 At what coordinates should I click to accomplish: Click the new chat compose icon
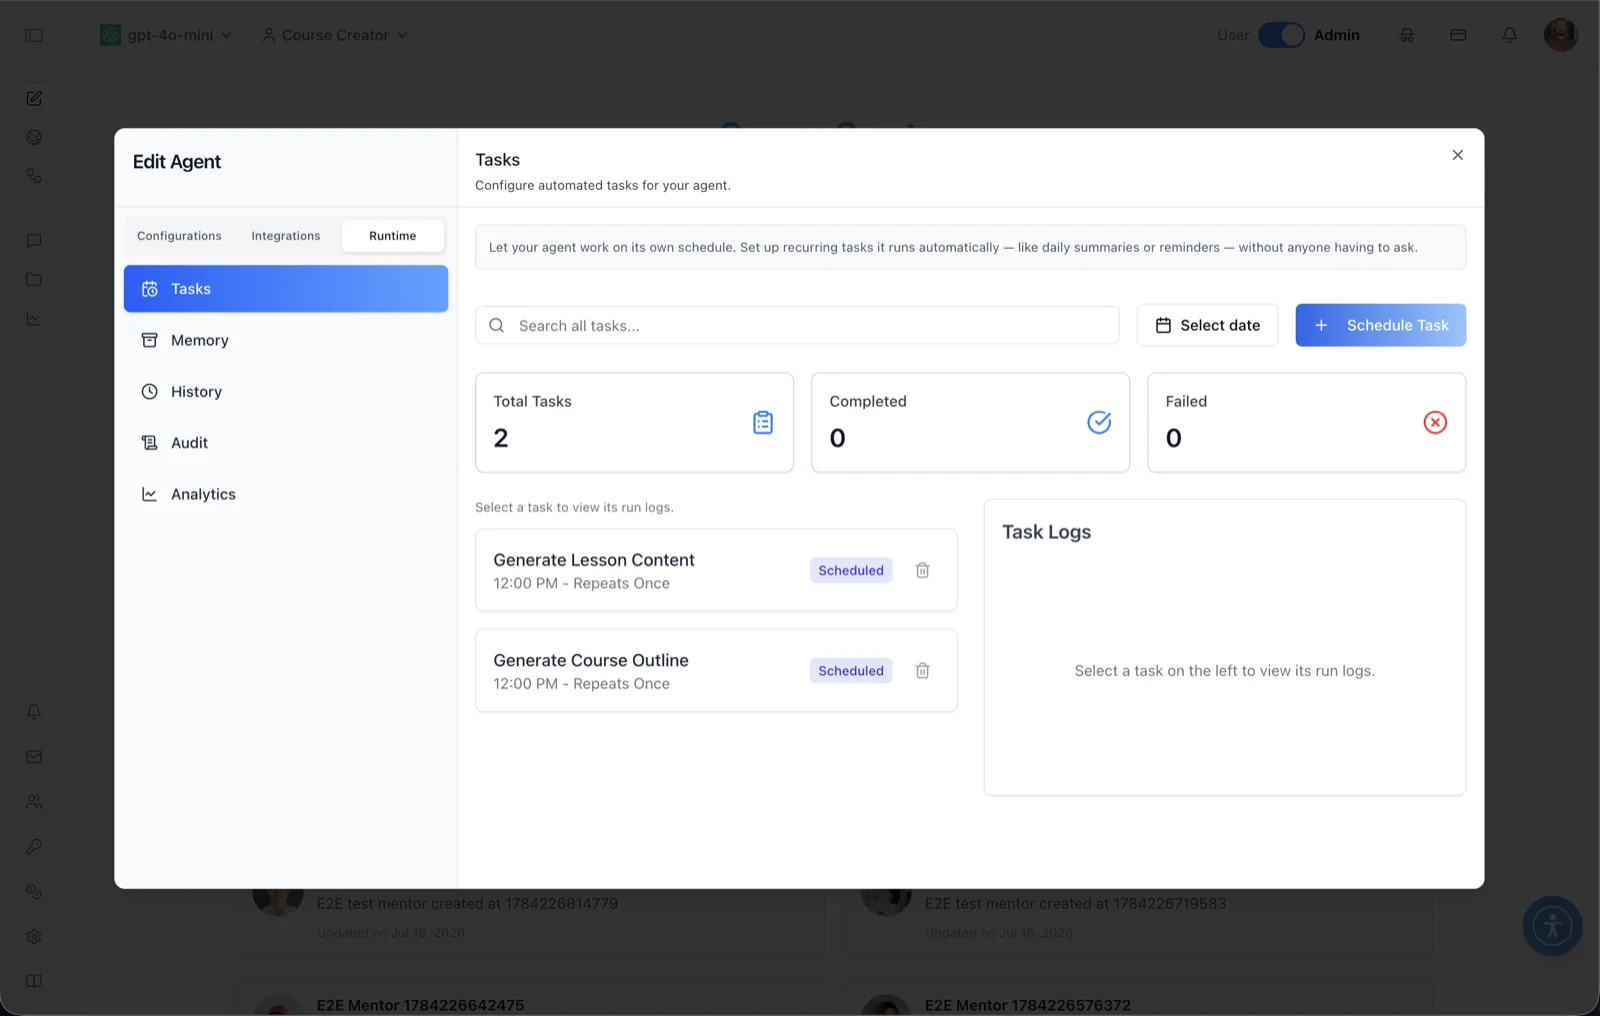(x=34, y=98)
